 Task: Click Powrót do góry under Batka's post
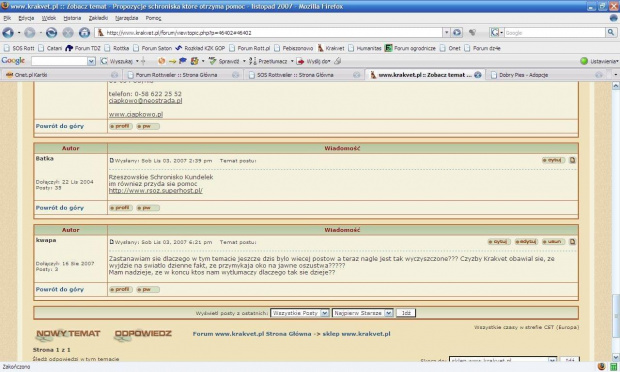click(60, 208)
